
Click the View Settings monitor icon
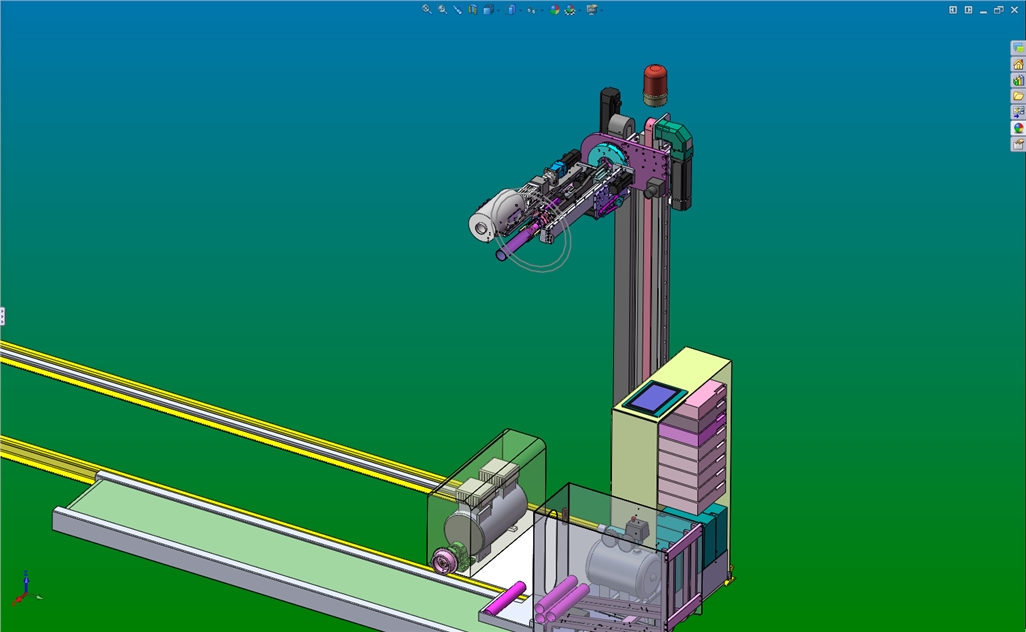click(x=592, y=9)
